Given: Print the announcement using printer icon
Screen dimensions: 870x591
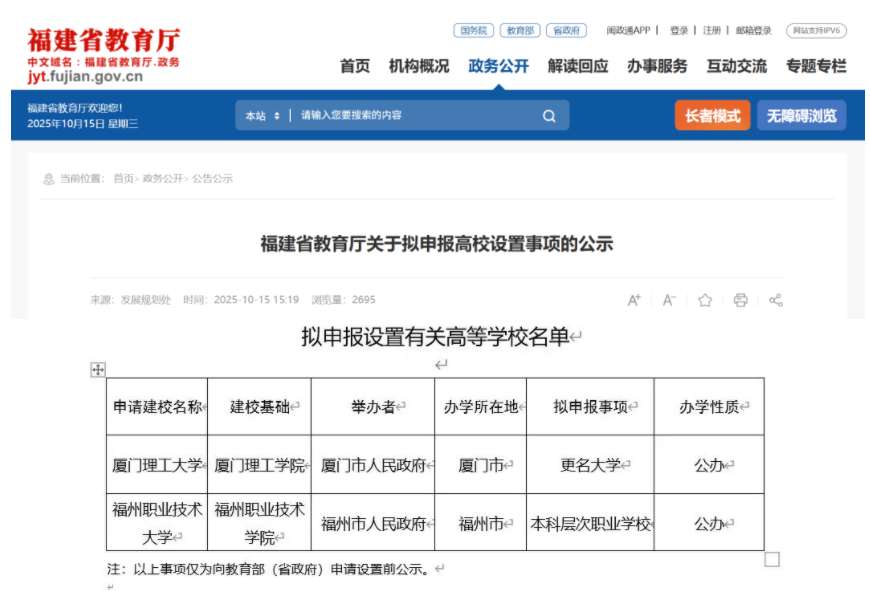Looking at the screenshot, I should 740,300.
